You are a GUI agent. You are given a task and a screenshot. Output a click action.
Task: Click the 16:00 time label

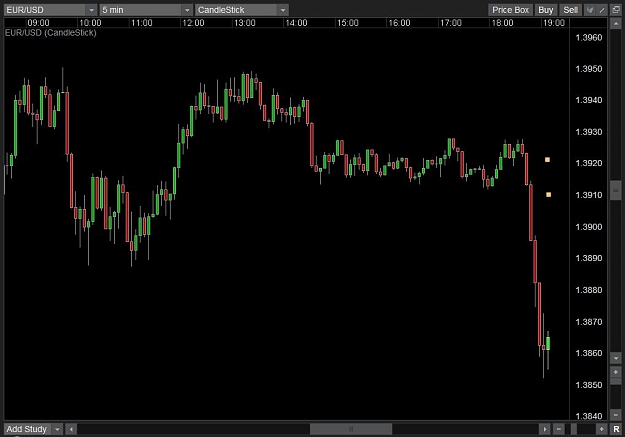point(399,23)
